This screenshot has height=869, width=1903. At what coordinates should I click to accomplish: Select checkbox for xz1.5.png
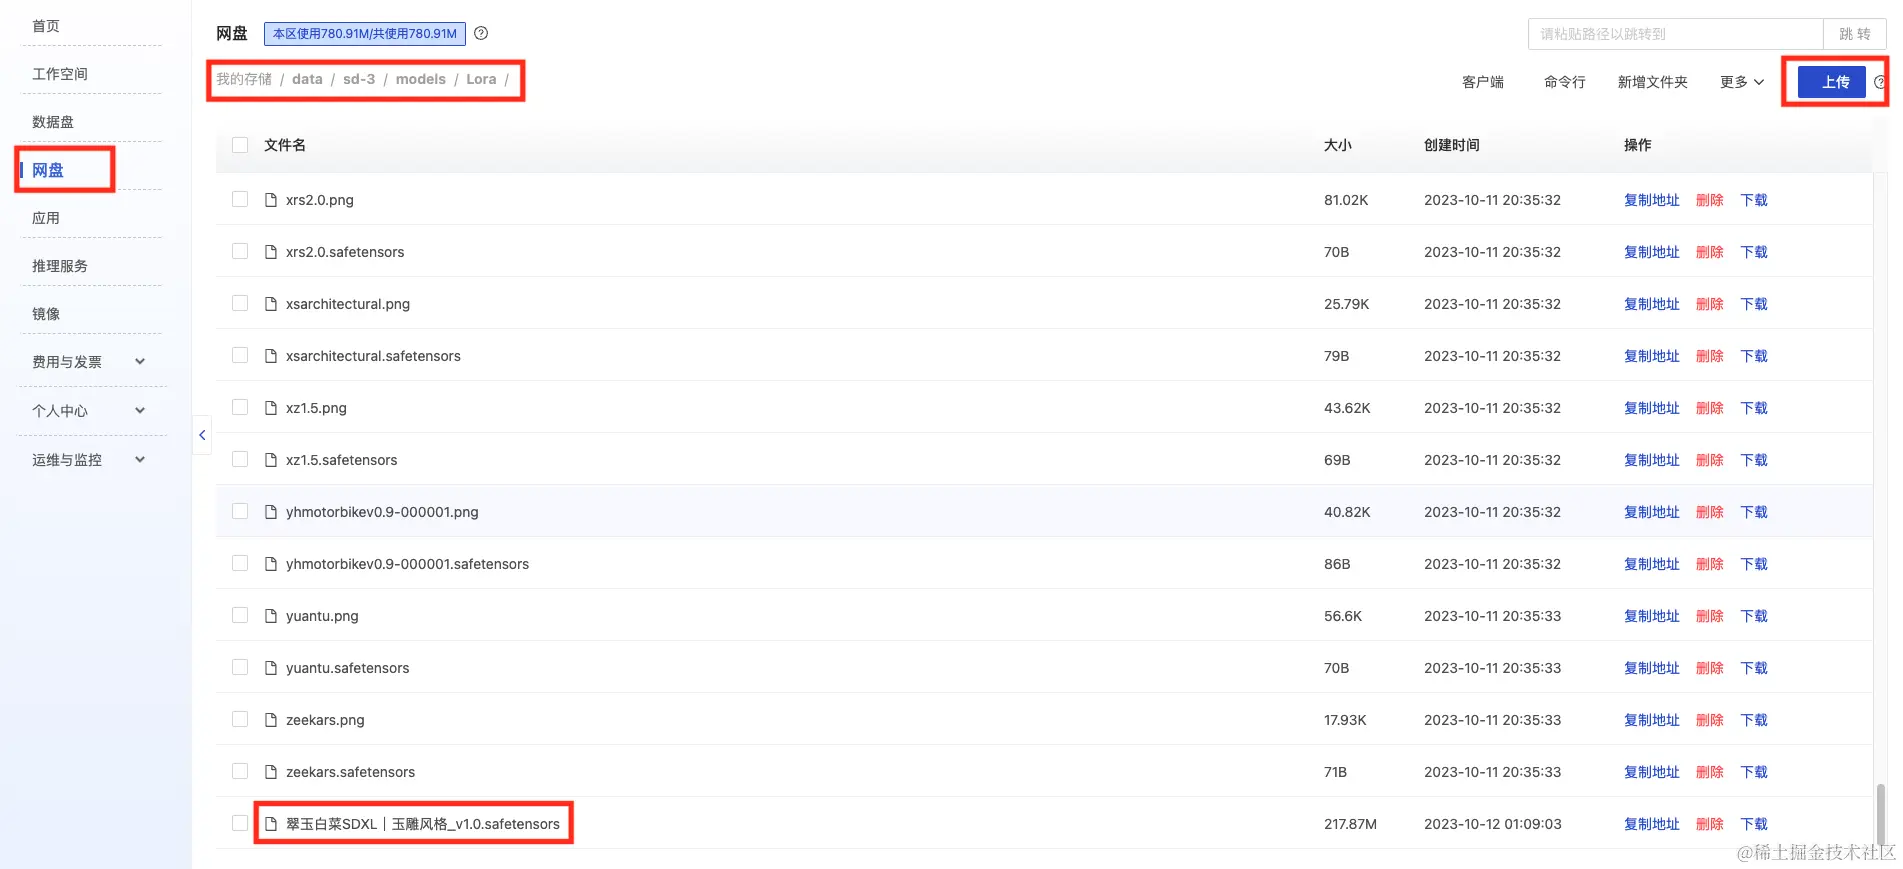point(240,407)
